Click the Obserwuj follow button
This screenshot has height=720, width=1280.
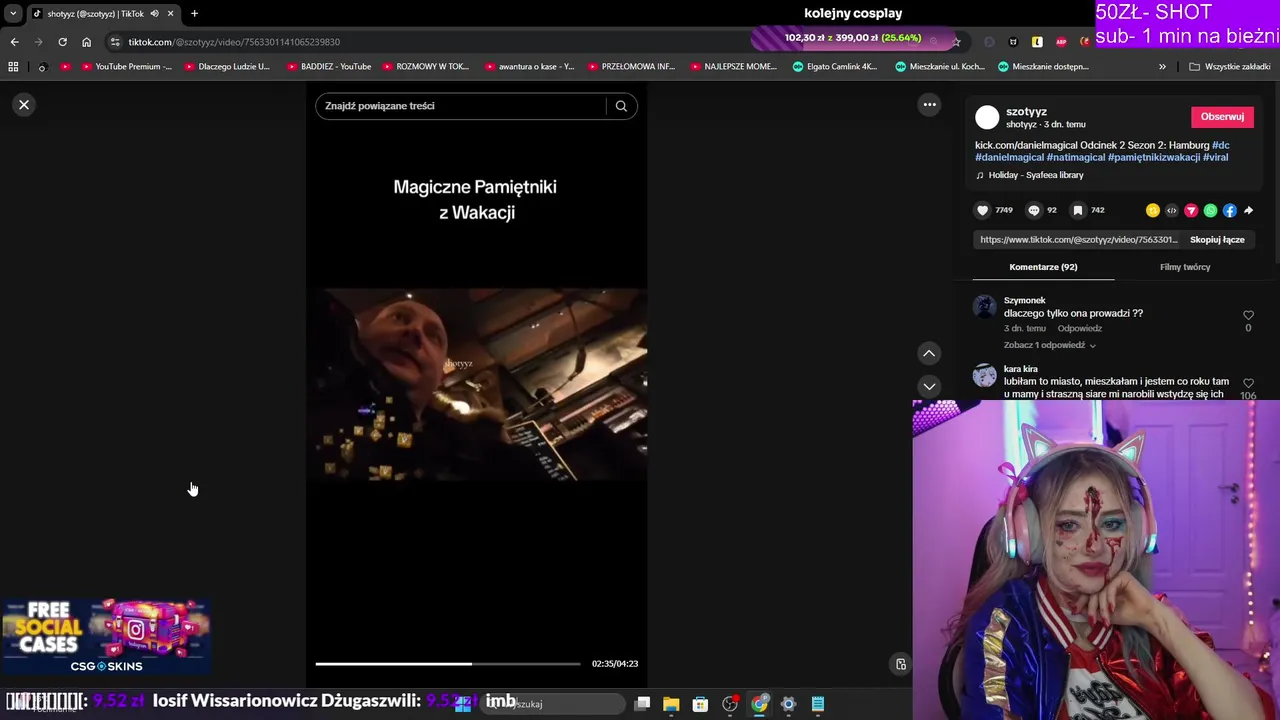[1222, 117]
